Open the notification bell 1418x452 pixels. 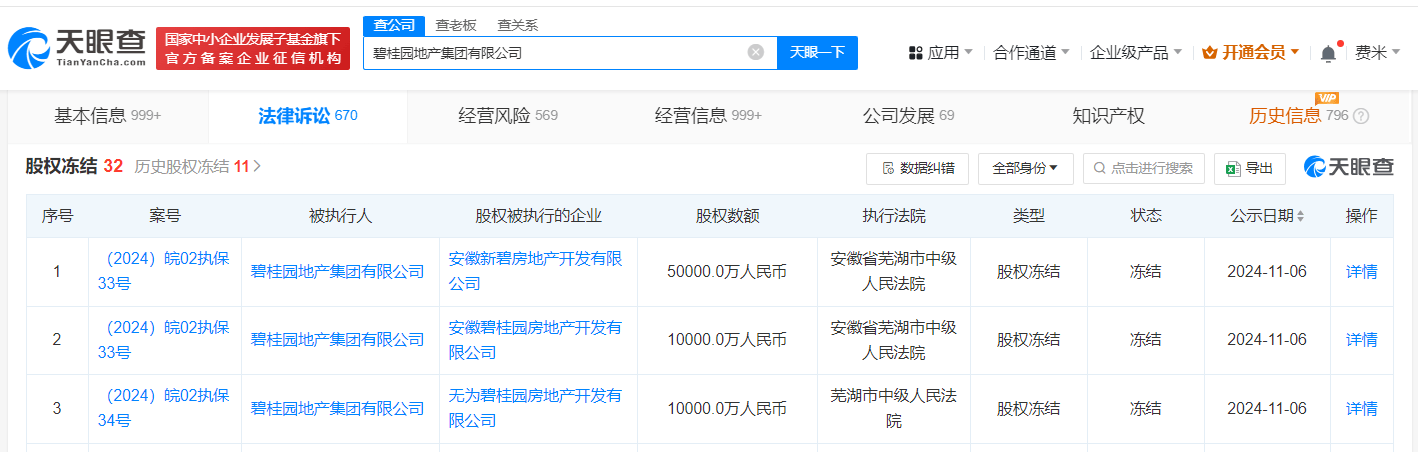tap(1328, 52)
